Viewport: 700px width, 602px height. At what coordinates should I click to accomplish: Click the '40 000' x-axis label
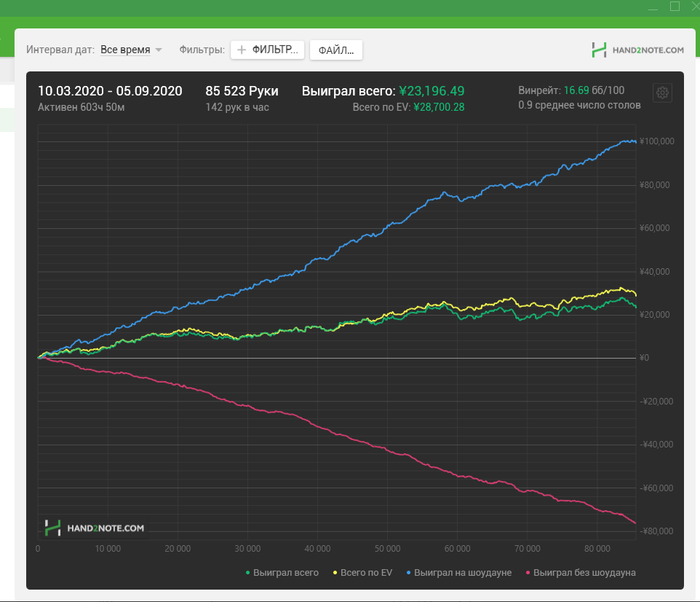click(x=317, y=548)
